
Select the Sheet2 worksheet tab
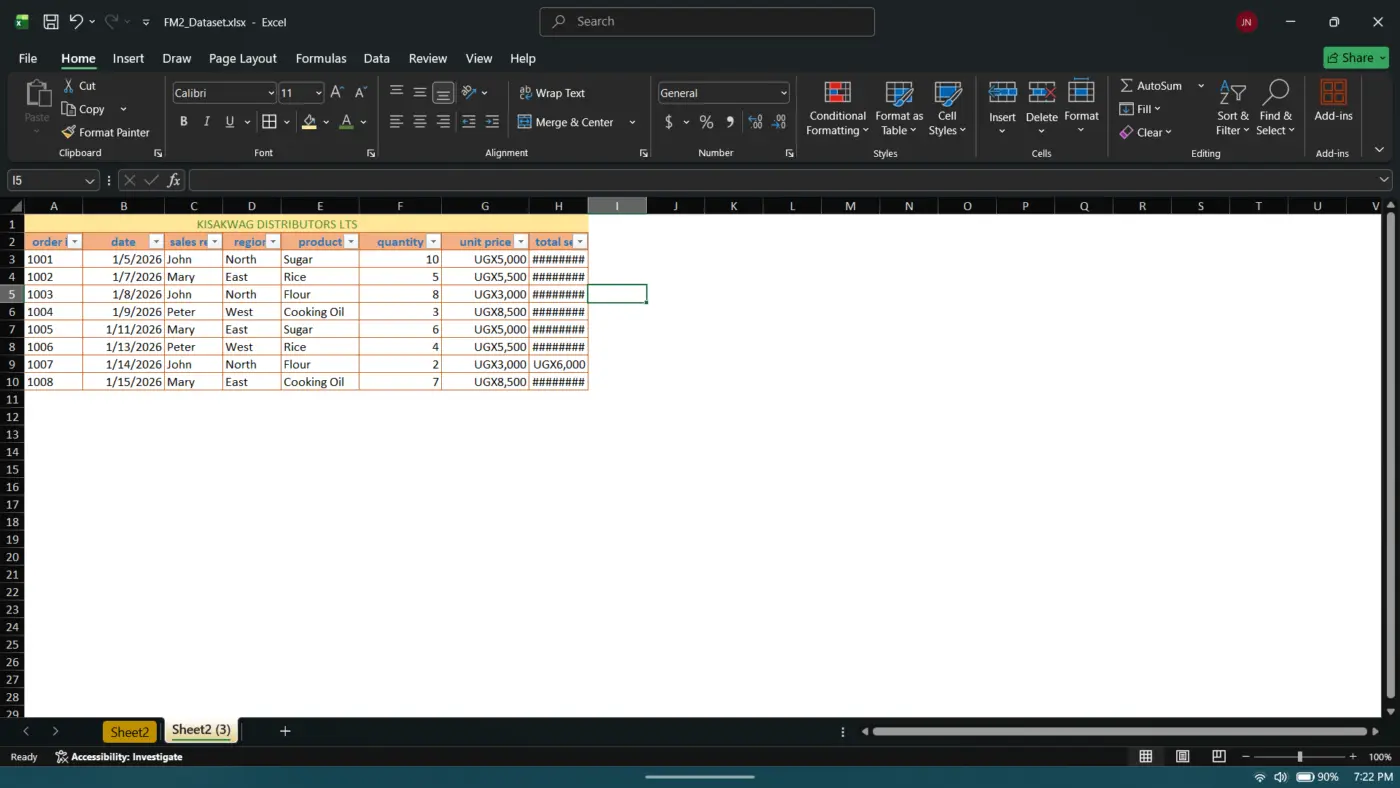tap(130, 732)
